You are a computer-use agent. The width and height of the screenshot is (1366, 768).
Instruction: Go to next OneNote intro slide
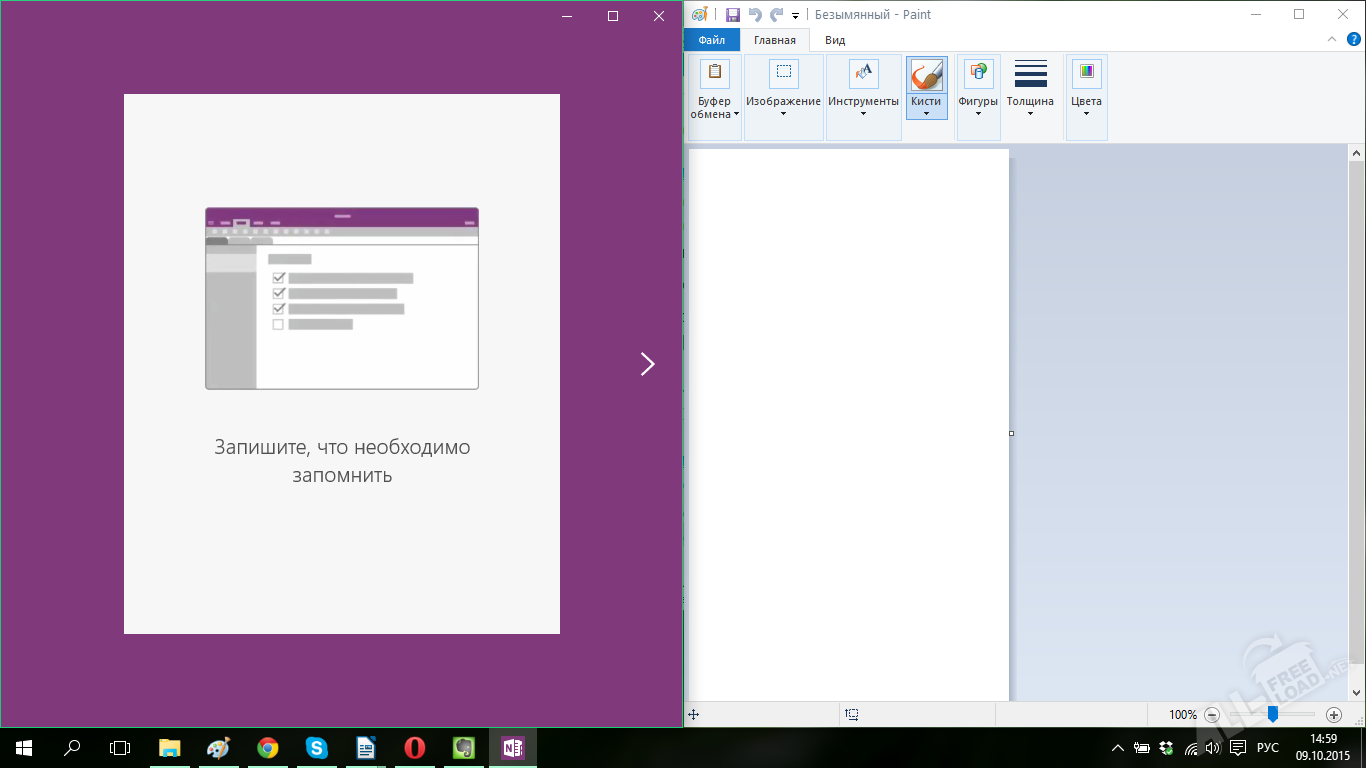pos(647,364)
